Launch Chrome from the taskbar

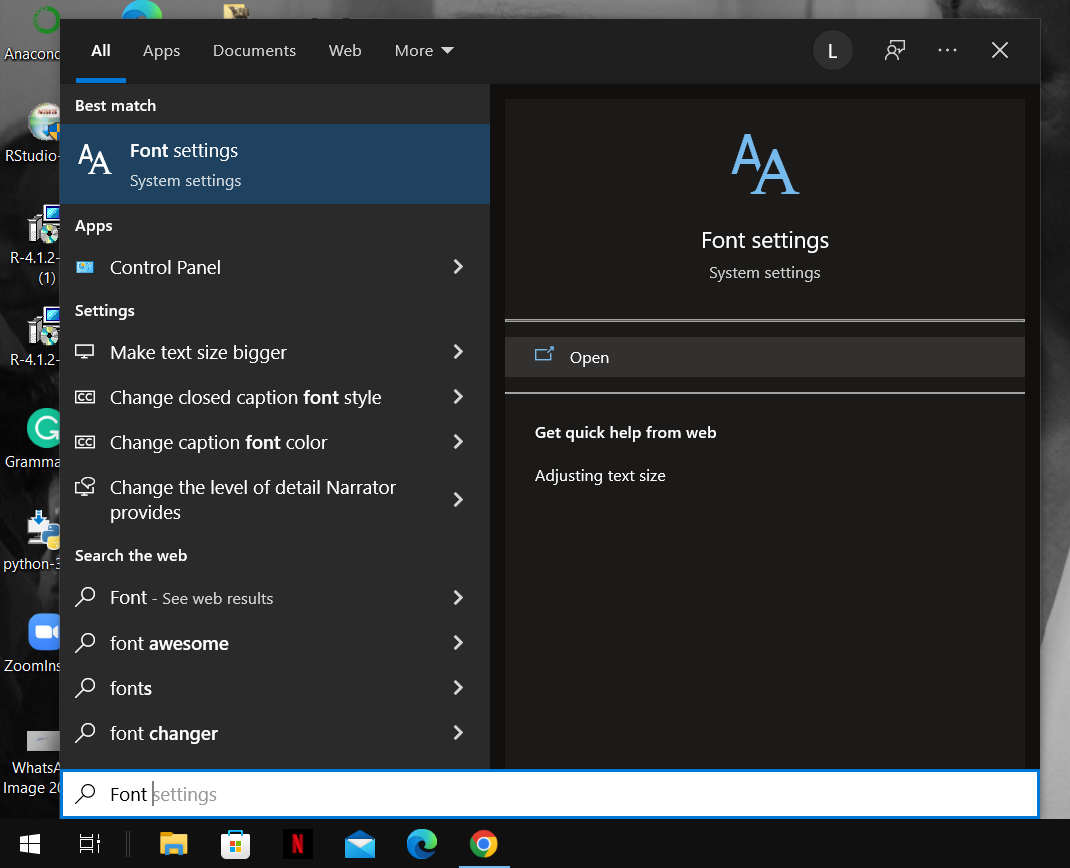click(x=484, y=845)
